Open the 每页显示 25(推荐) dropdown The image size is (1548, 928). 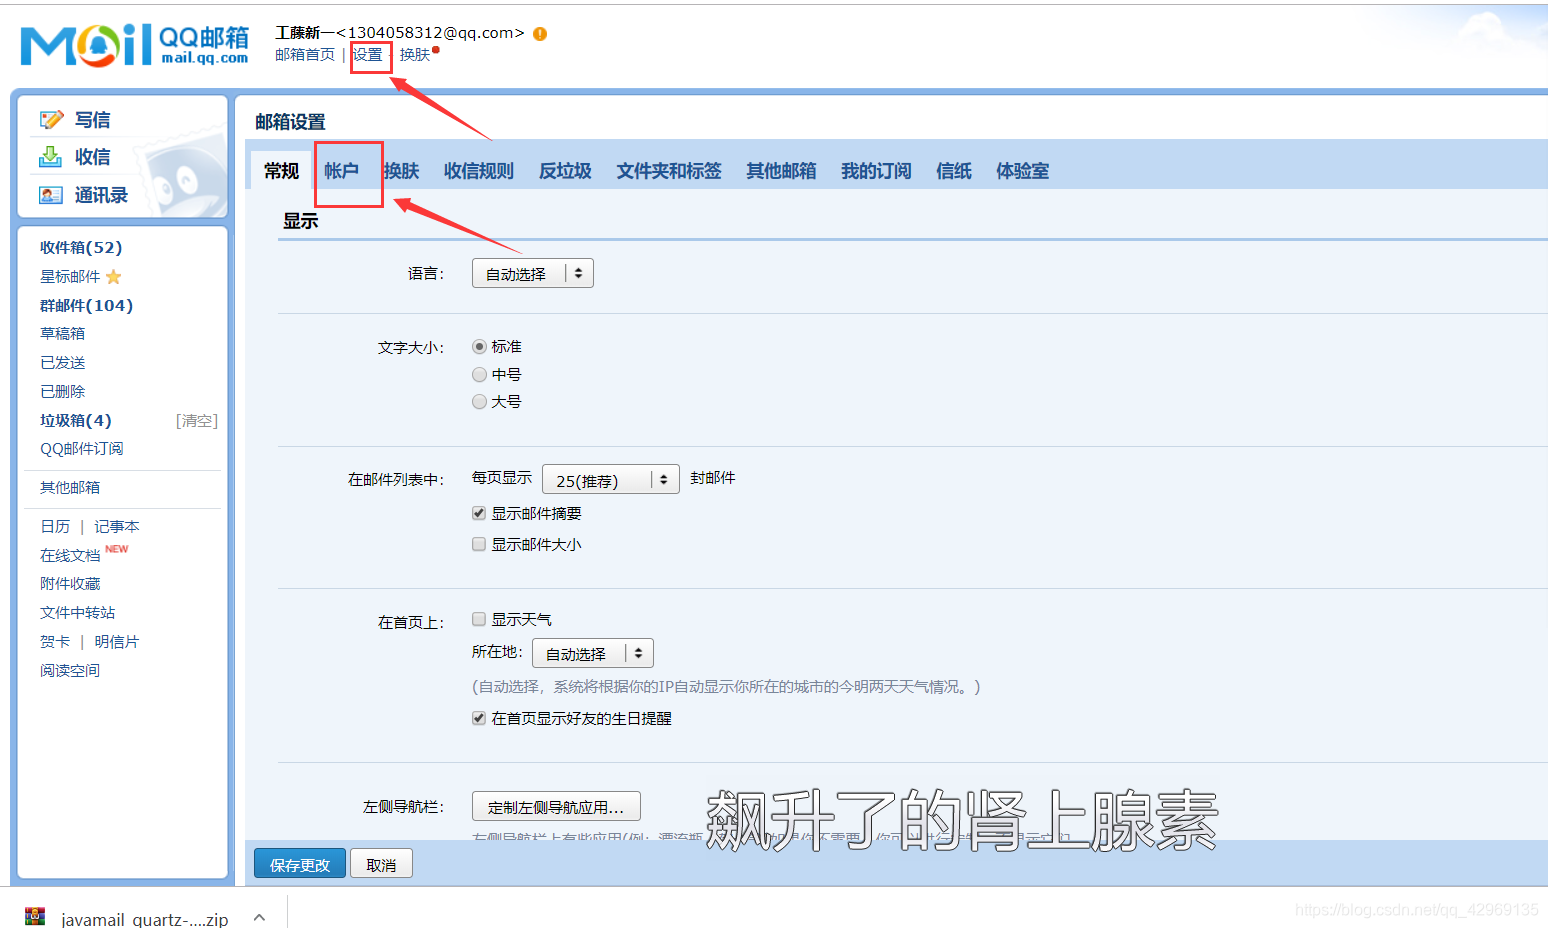coord(611,479)
